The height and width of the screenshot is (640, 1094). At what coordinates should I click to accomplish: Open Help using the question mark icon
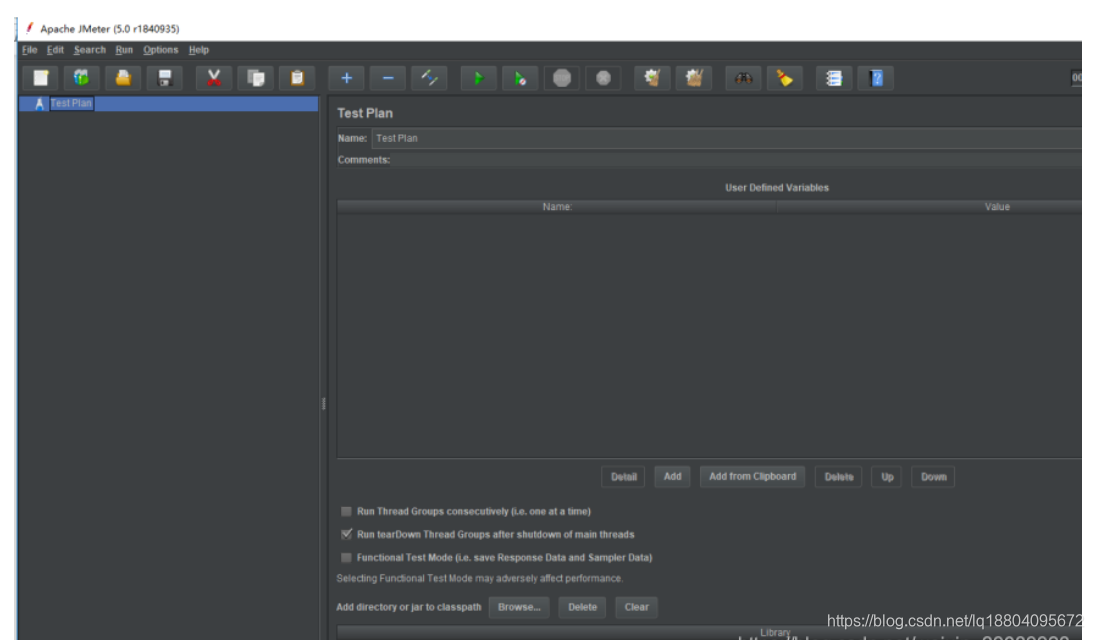click(876, 78)
